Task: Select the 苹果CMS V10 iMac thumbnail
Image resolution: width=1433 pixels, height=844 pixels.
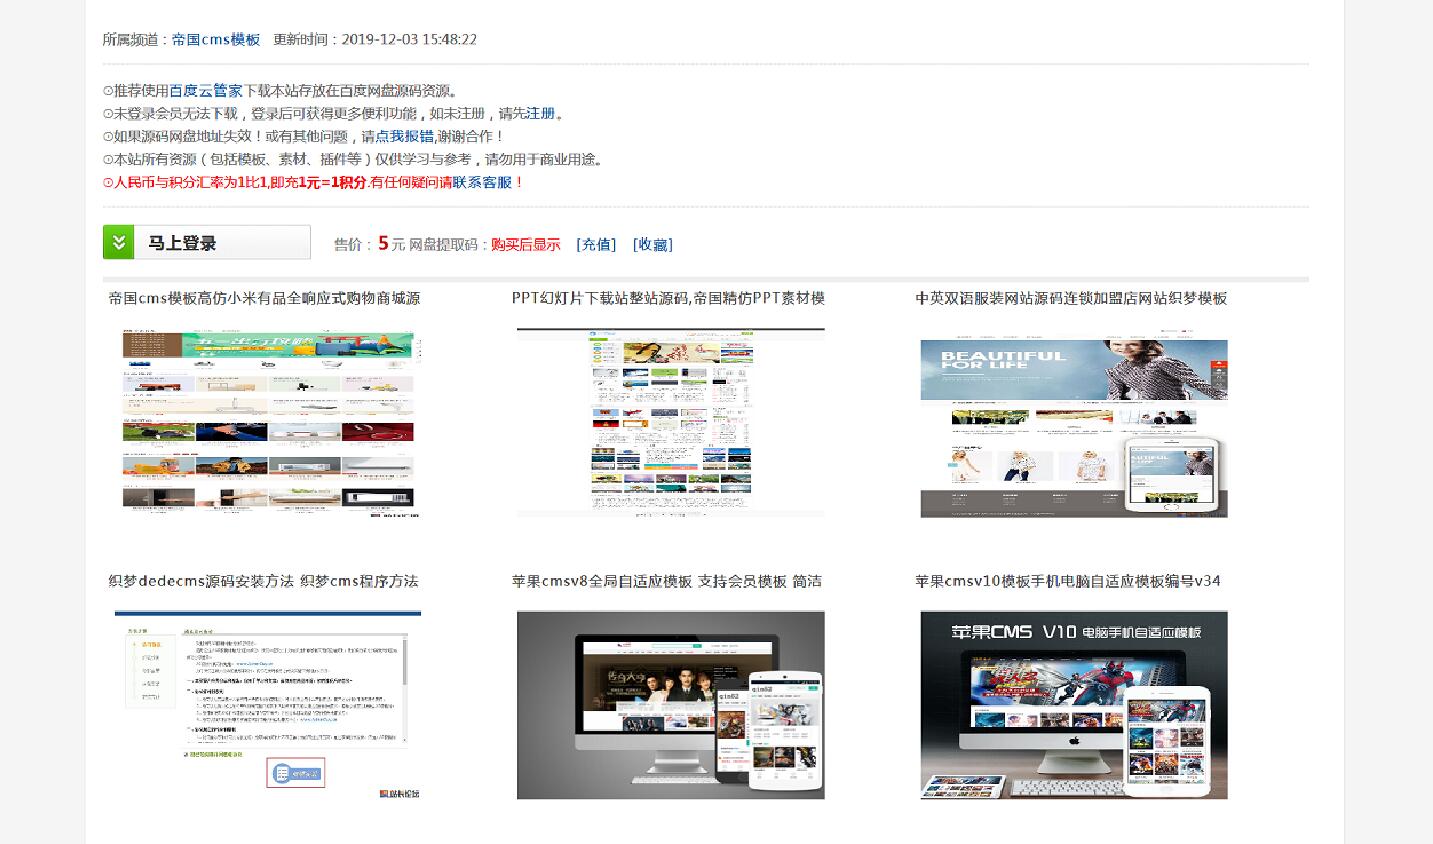Action: pyautogui.click(x=1073, y=705)
